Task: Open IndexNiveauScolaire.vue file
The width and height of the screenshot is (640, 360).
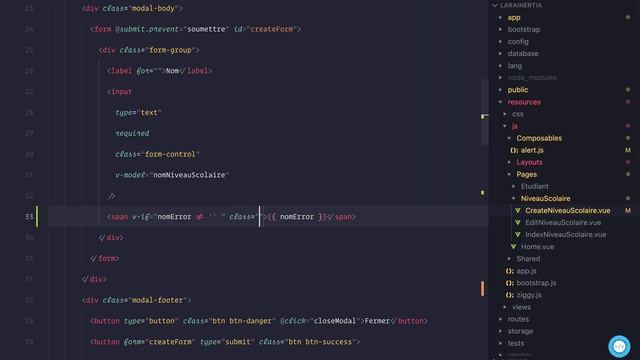Action: (x=566, y=235)
